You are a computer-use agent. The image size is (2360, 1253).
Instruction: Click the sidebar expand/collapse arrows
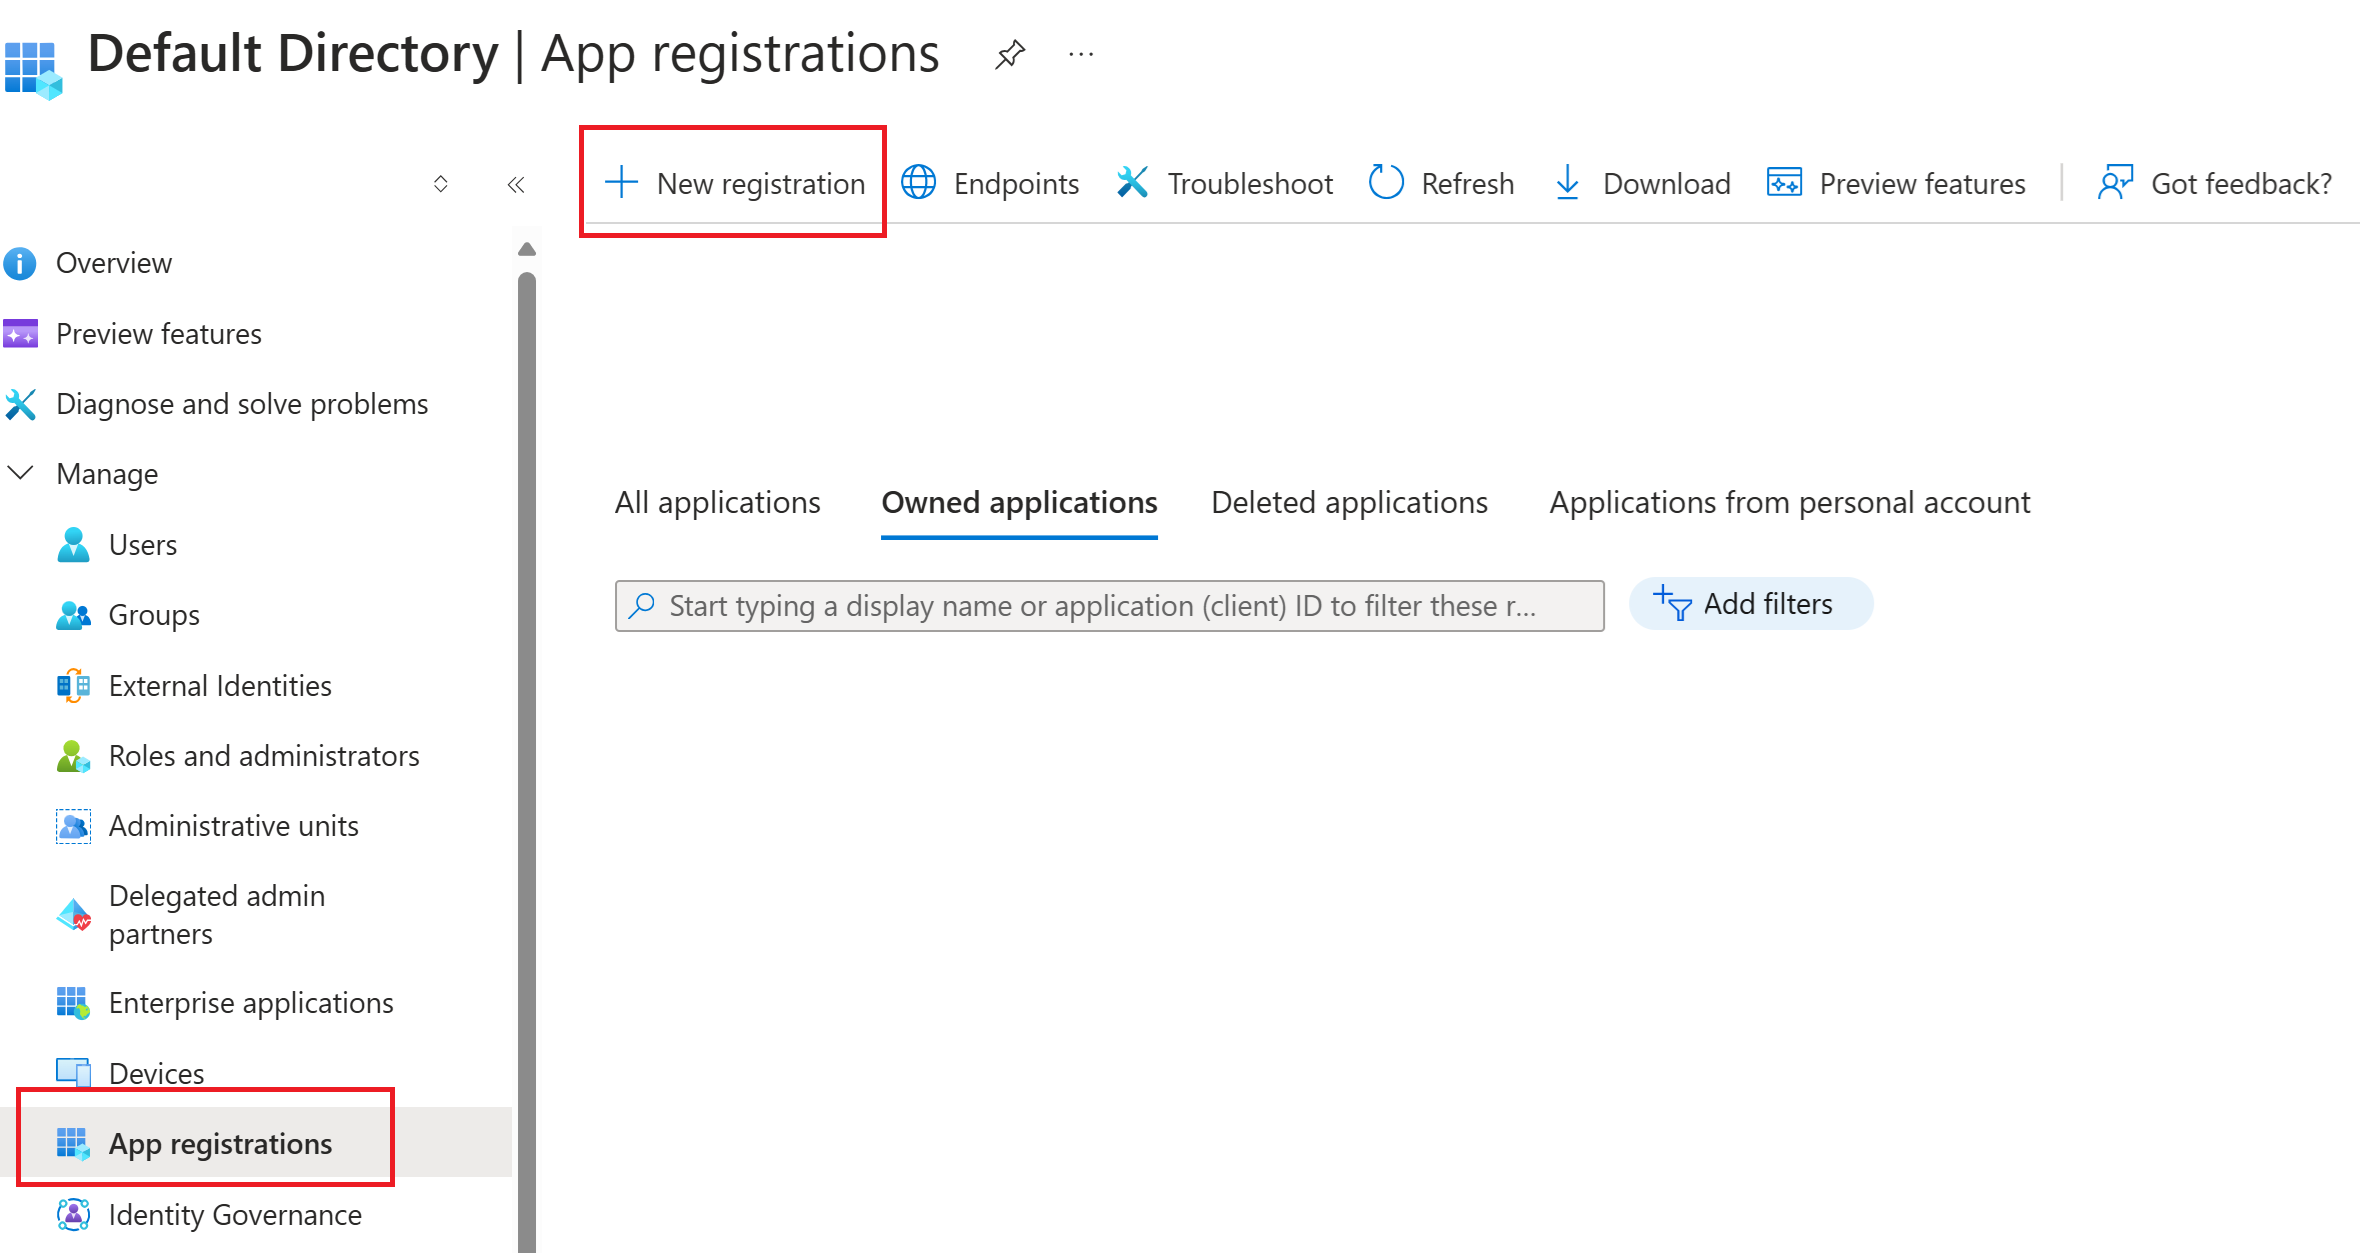click(440, 184)
